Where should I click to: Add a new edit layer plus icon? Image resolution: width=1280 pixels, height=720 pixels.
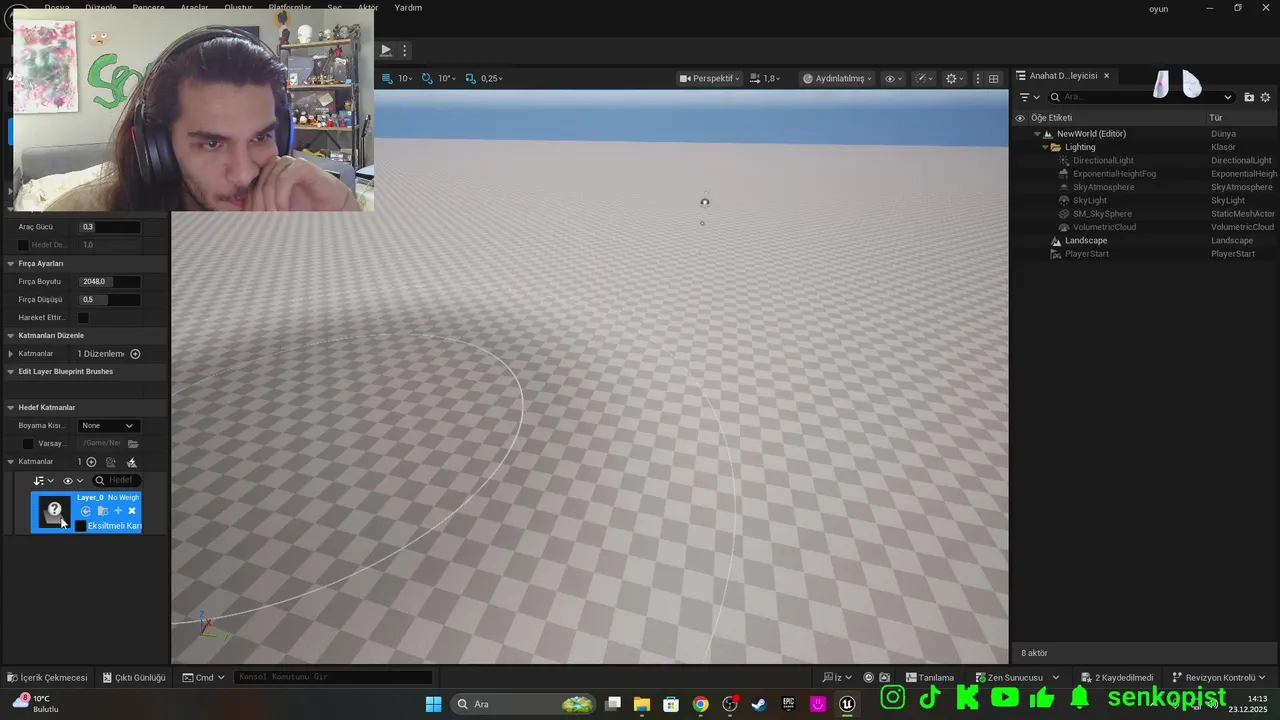pos(135,353)
